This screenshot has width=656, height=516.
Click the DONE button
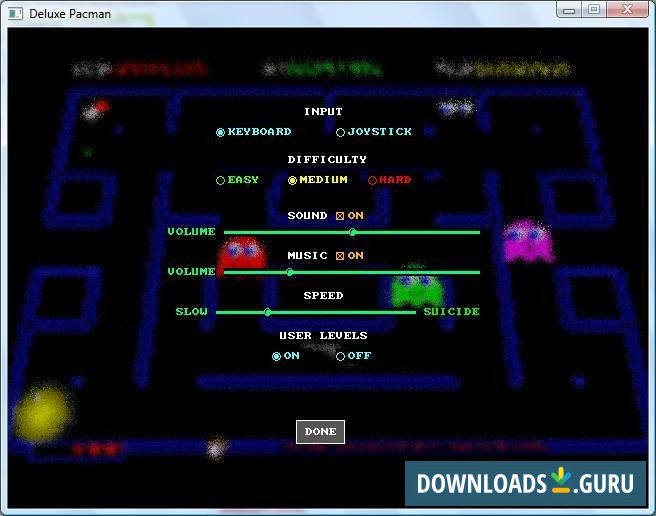click(x=320, y=432)
